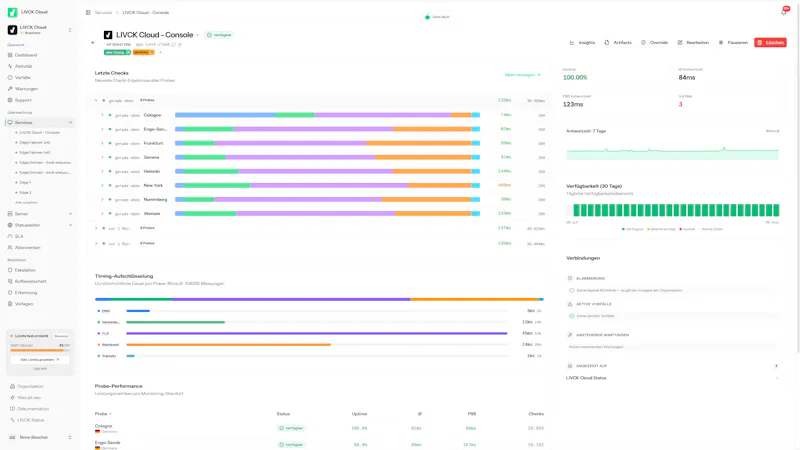Open the notification bell with red badge
The image size is (800, 450).
point(784,11)
